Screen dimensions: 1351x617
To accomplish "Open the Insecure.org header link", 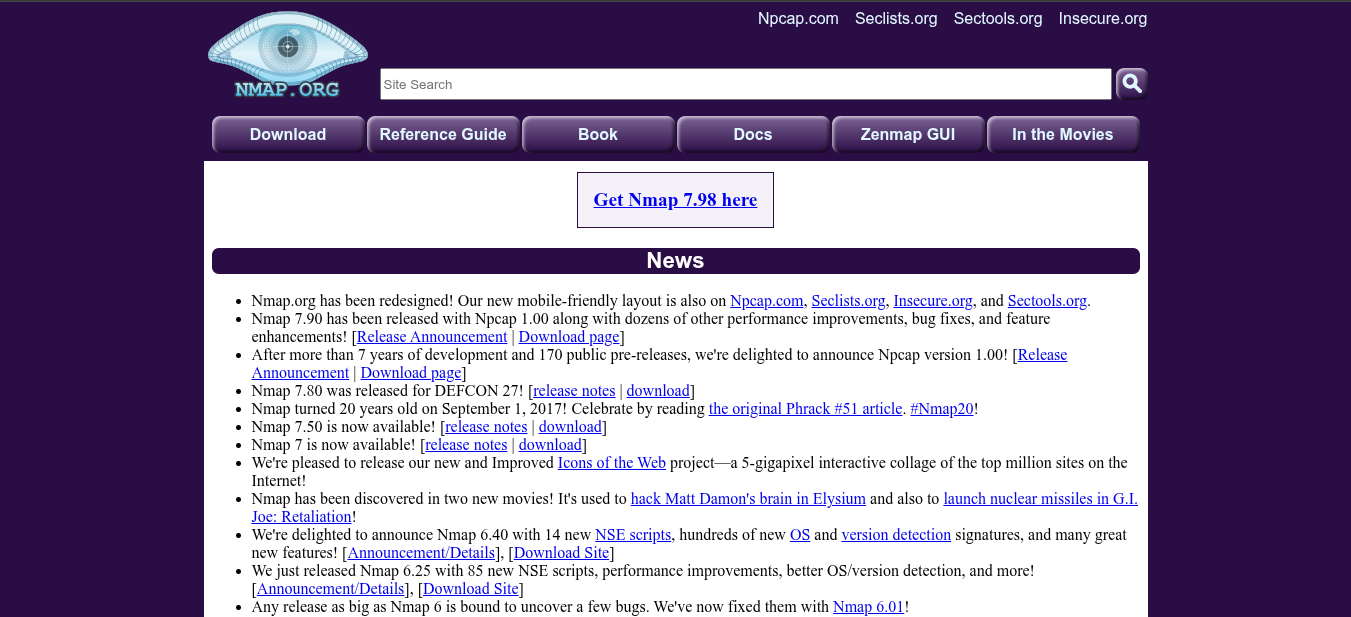I will pyautogui.click(x=1103, y=18).
